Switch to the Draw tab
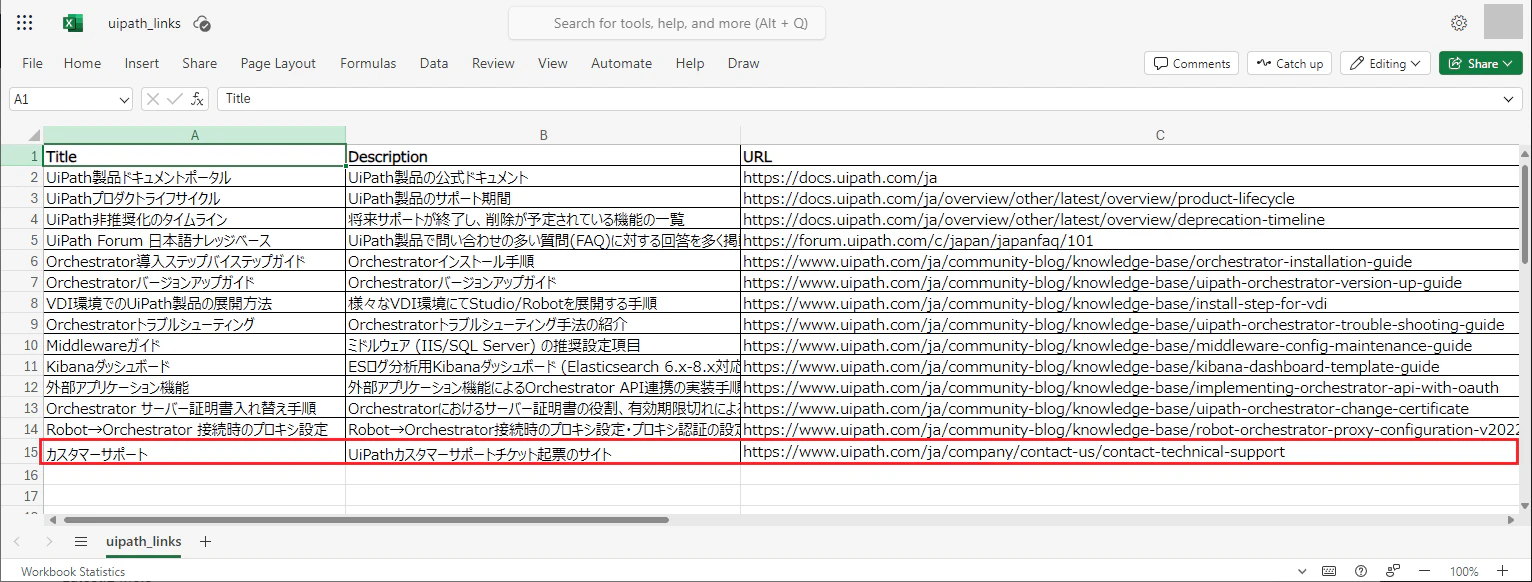1532x582 pixels. 743,63
